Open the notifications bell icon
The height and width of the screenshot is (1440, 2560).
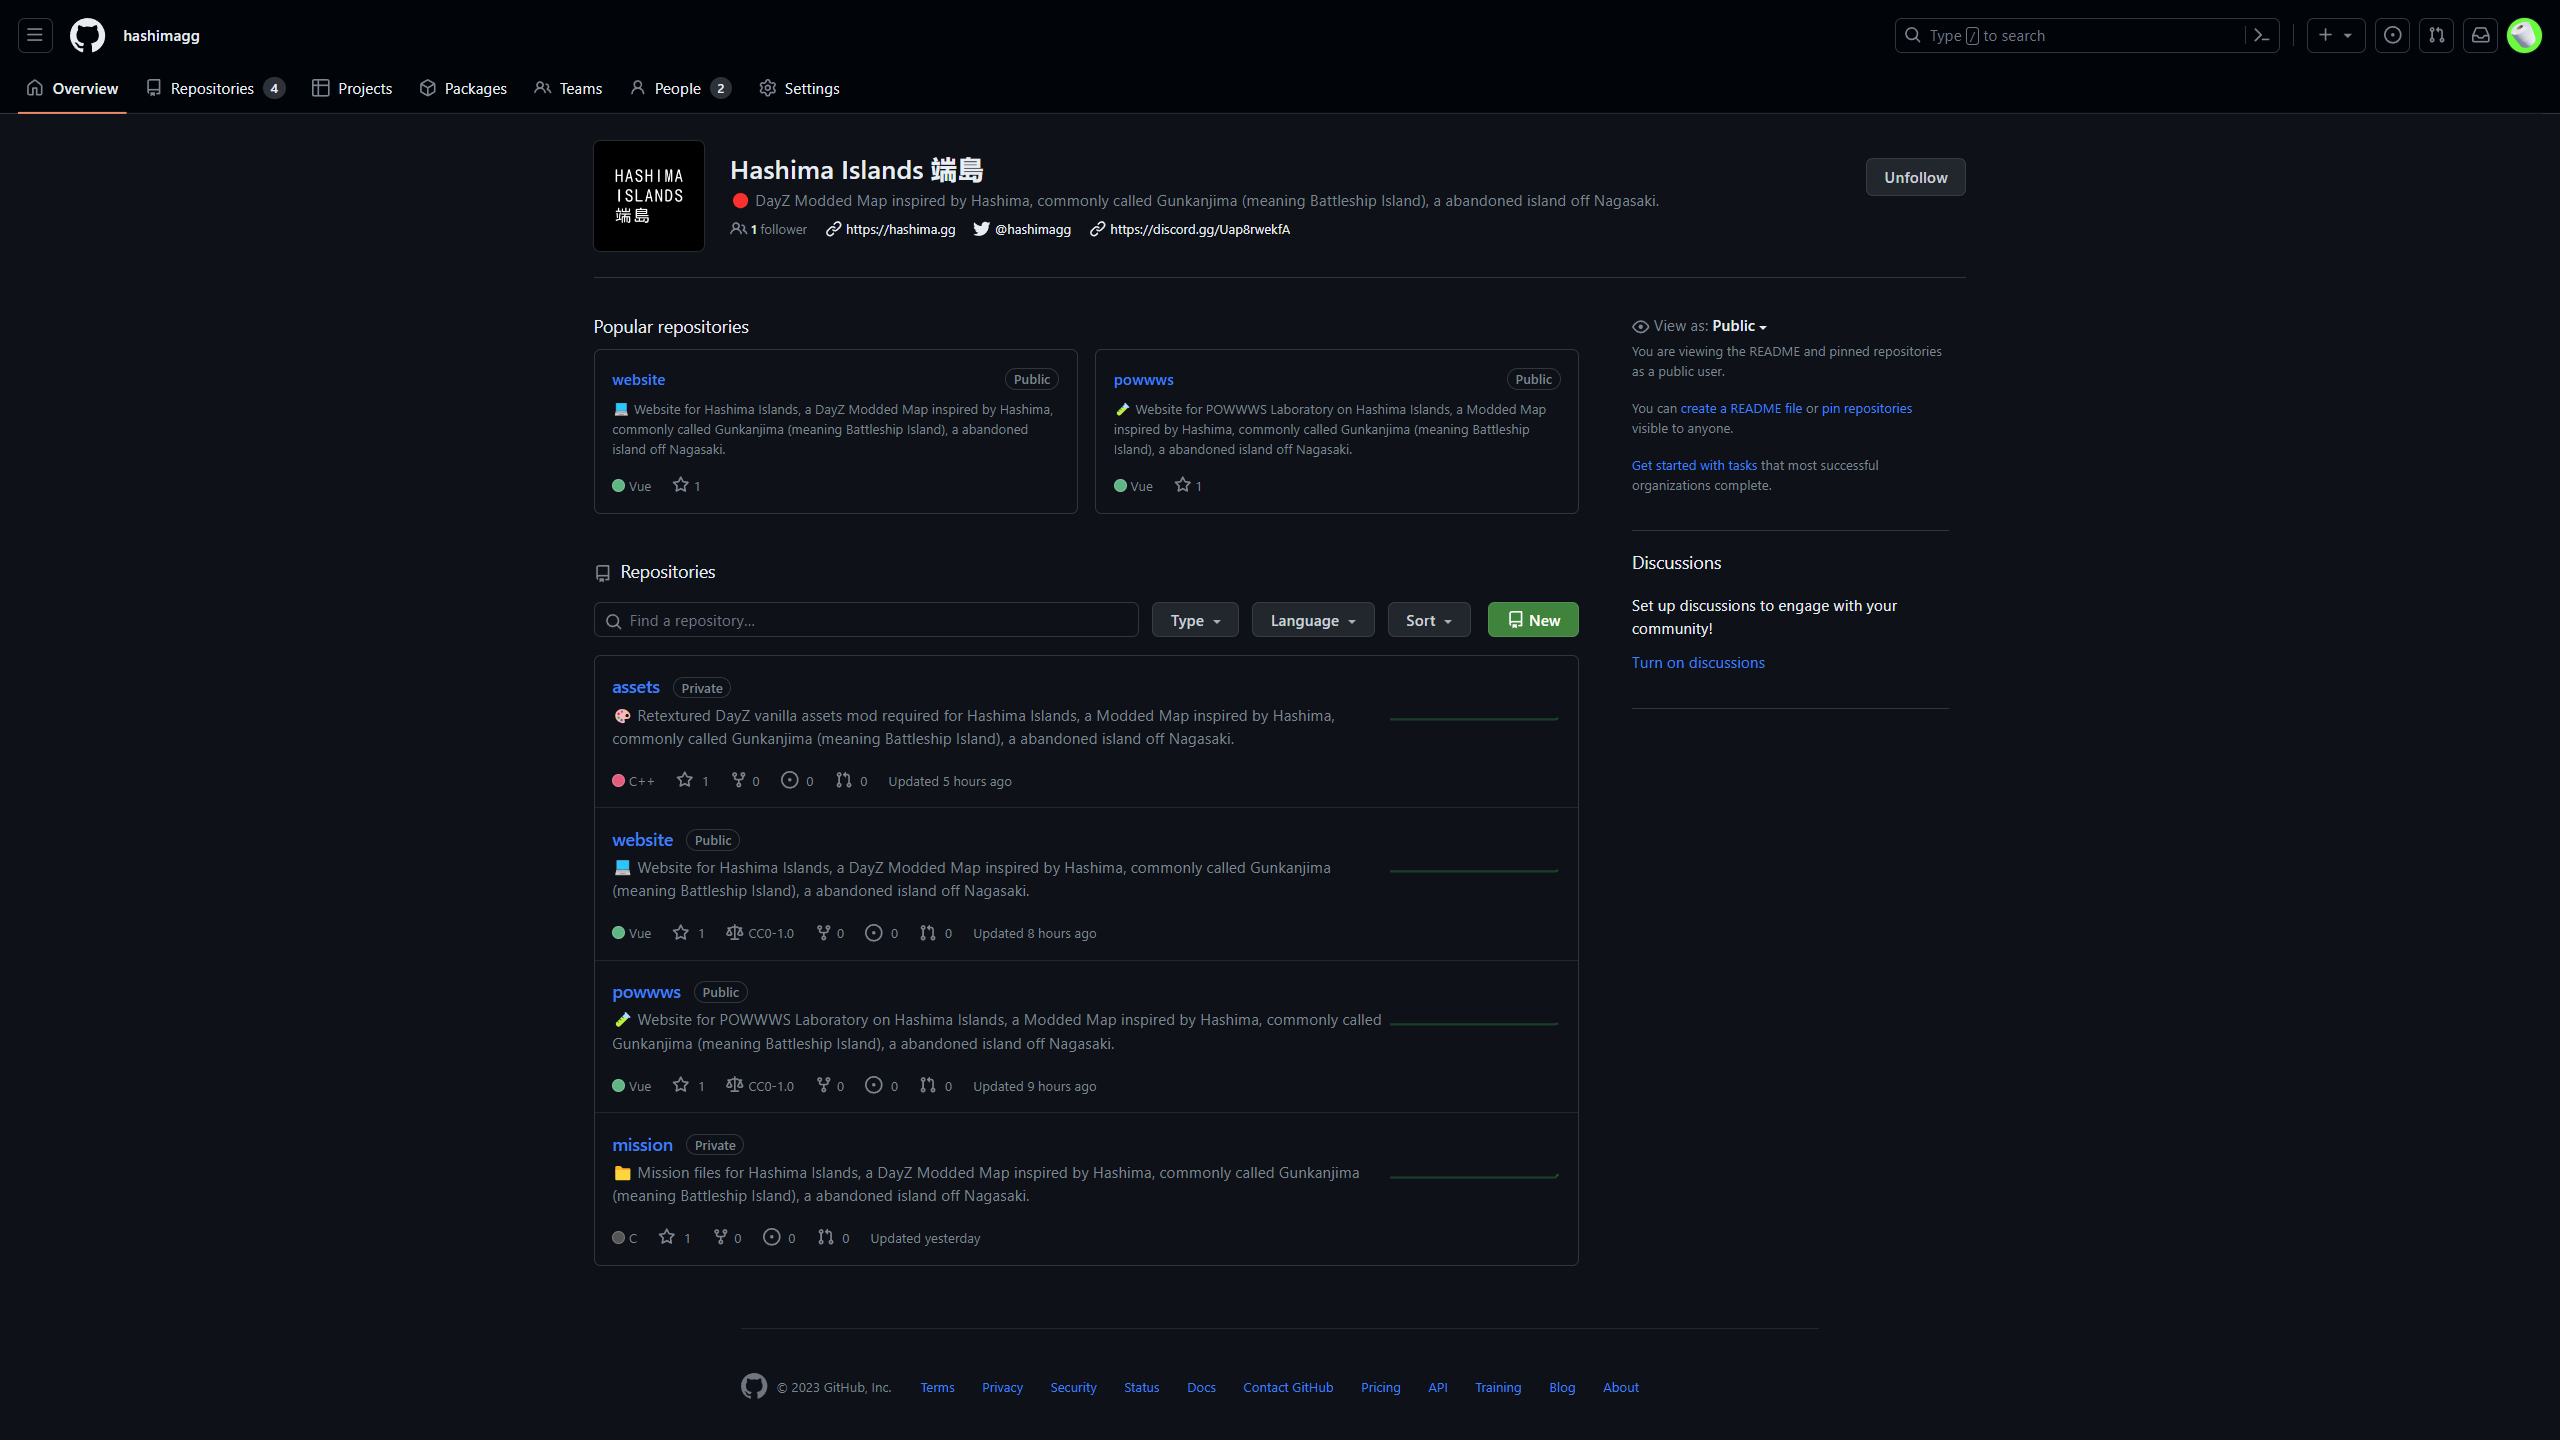tap(2481, 35)
